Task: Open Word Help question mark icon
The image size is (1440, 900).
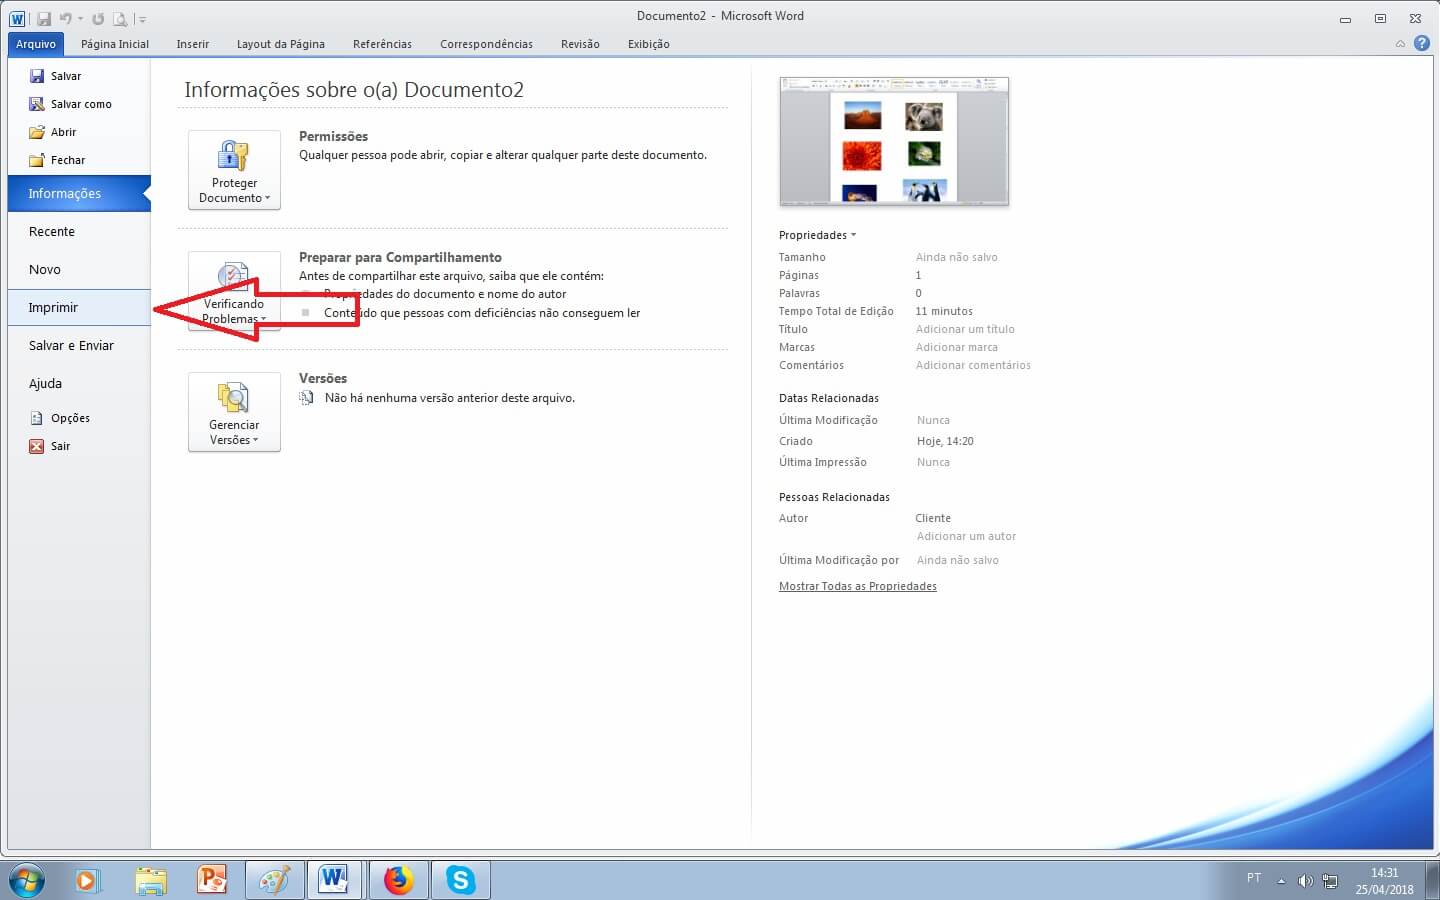Action: 1421,43
